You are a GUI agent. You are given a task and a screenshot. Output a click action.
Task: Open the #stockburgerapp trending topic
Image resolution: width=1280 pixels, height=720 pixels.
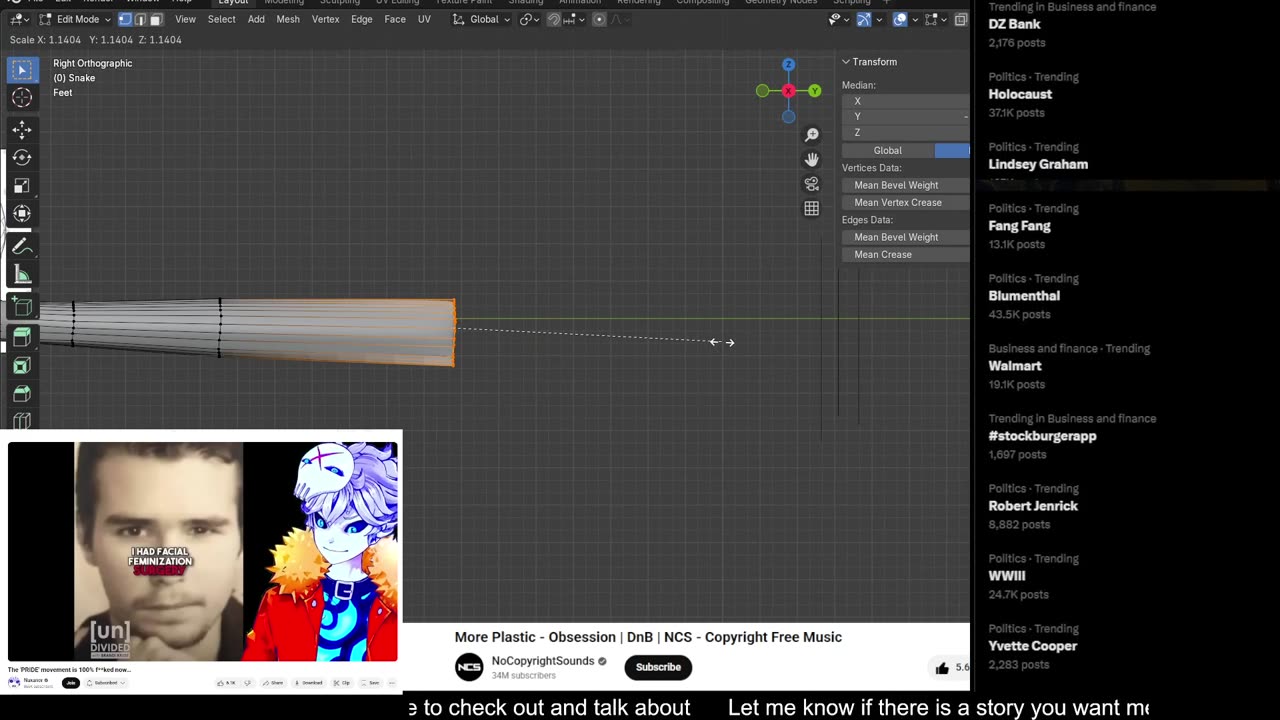[1043, 436]
